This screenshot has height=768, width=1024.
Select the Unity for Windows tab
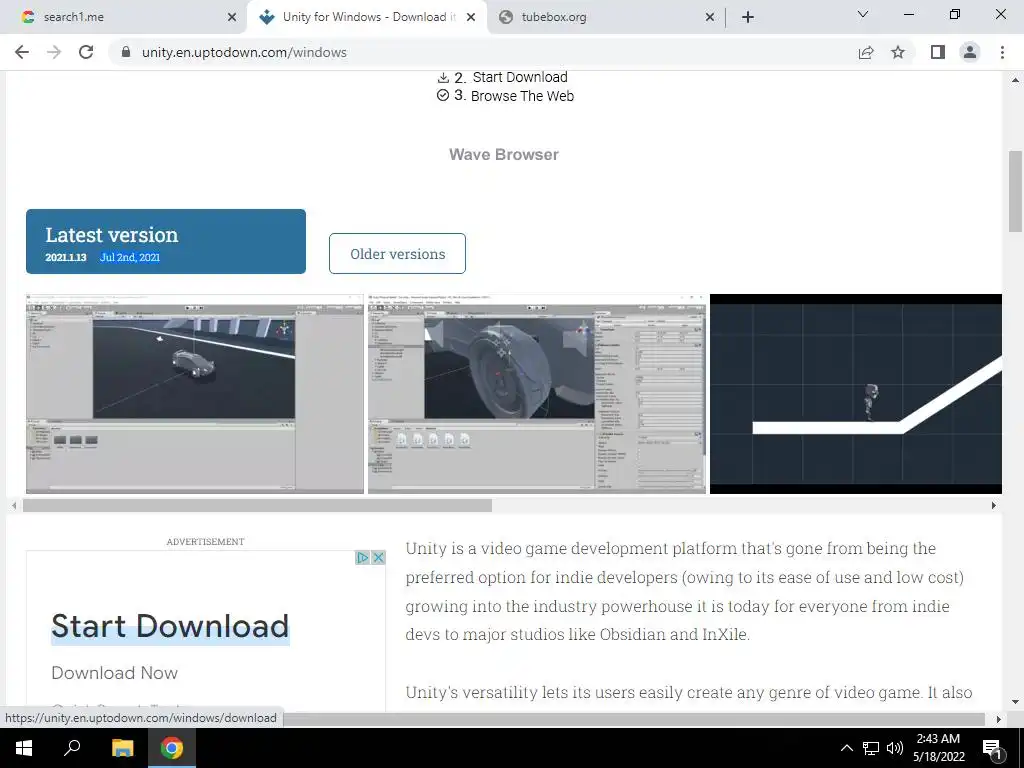coord(369,17)
